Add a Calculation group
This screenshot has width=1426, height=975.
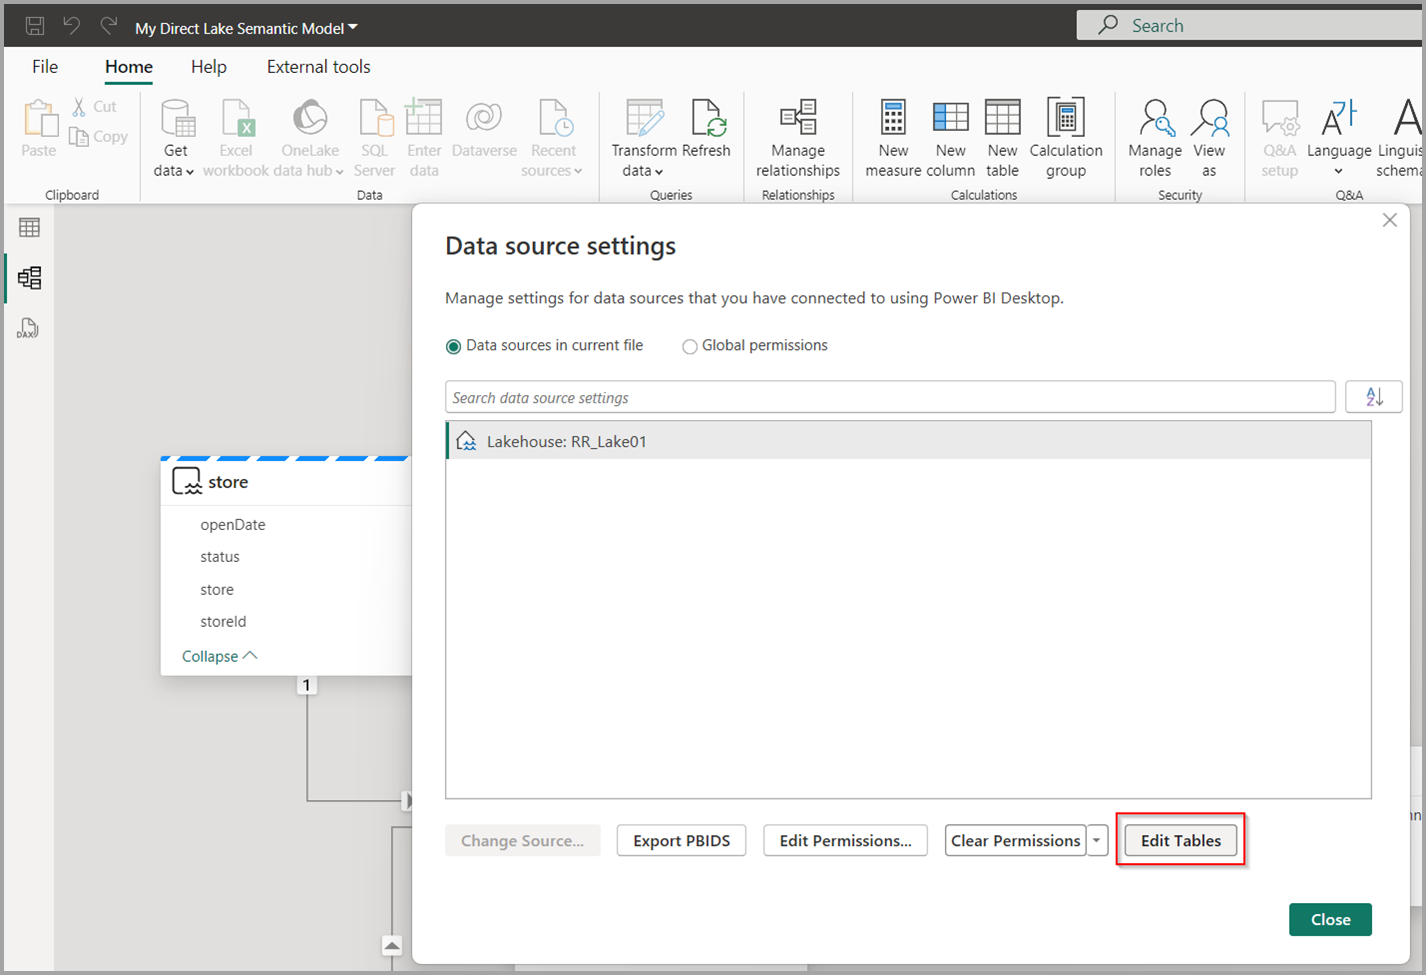pos(1066,138)
